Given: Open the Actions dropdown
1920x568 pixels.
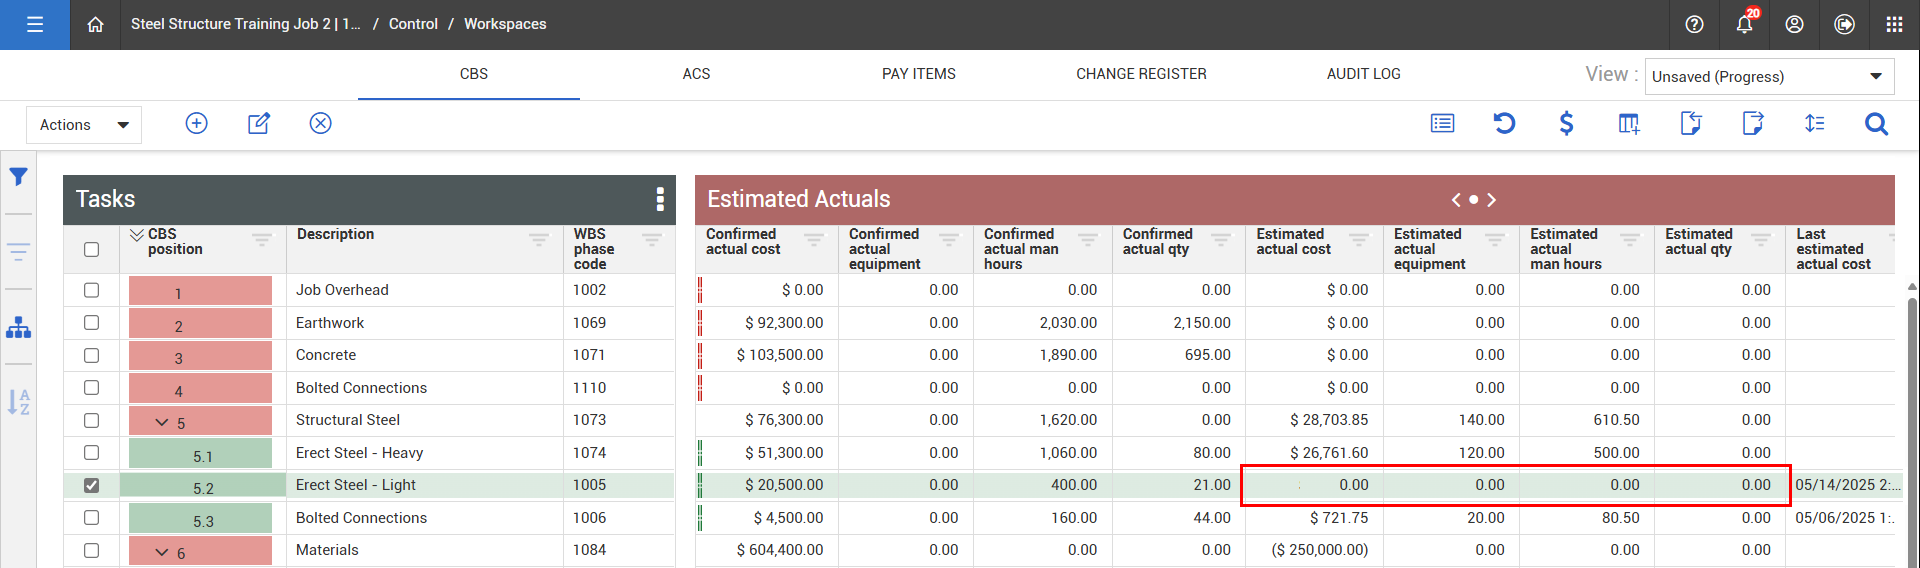Looking at the screenshot, I should [84, 125].
